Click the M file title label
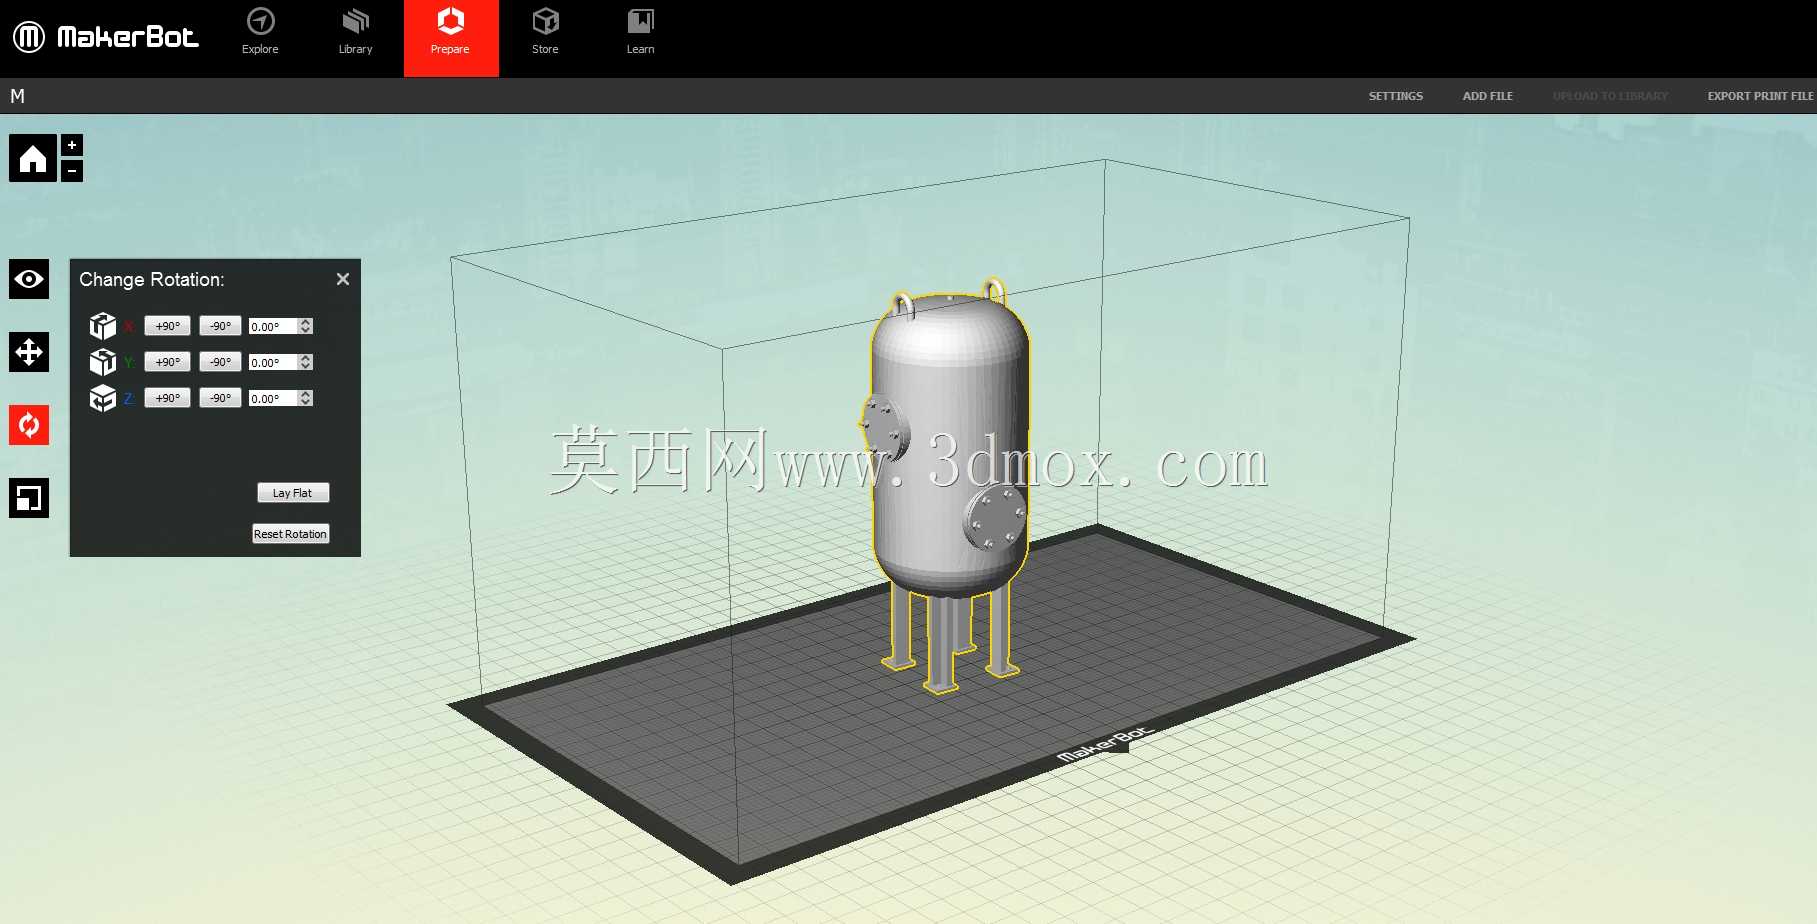Image resolution: width=1817 pixels, height=924 pixels. click(17, 96)
